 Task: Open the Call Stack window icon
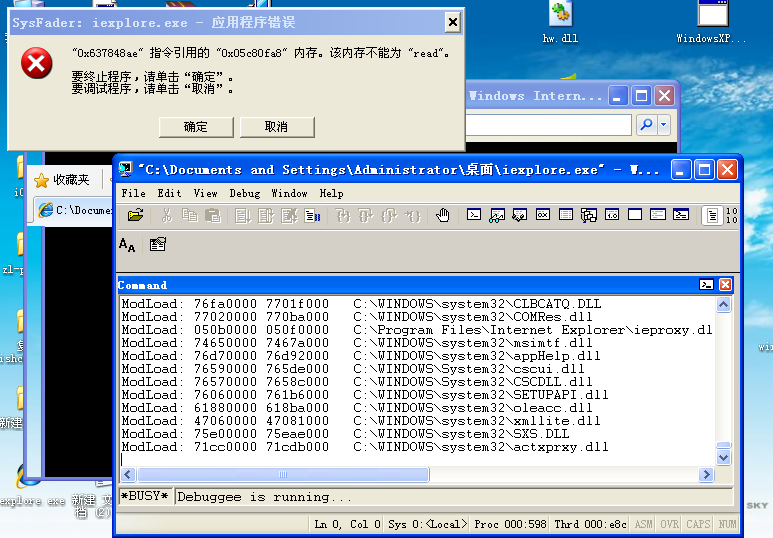tap(589, 215)
